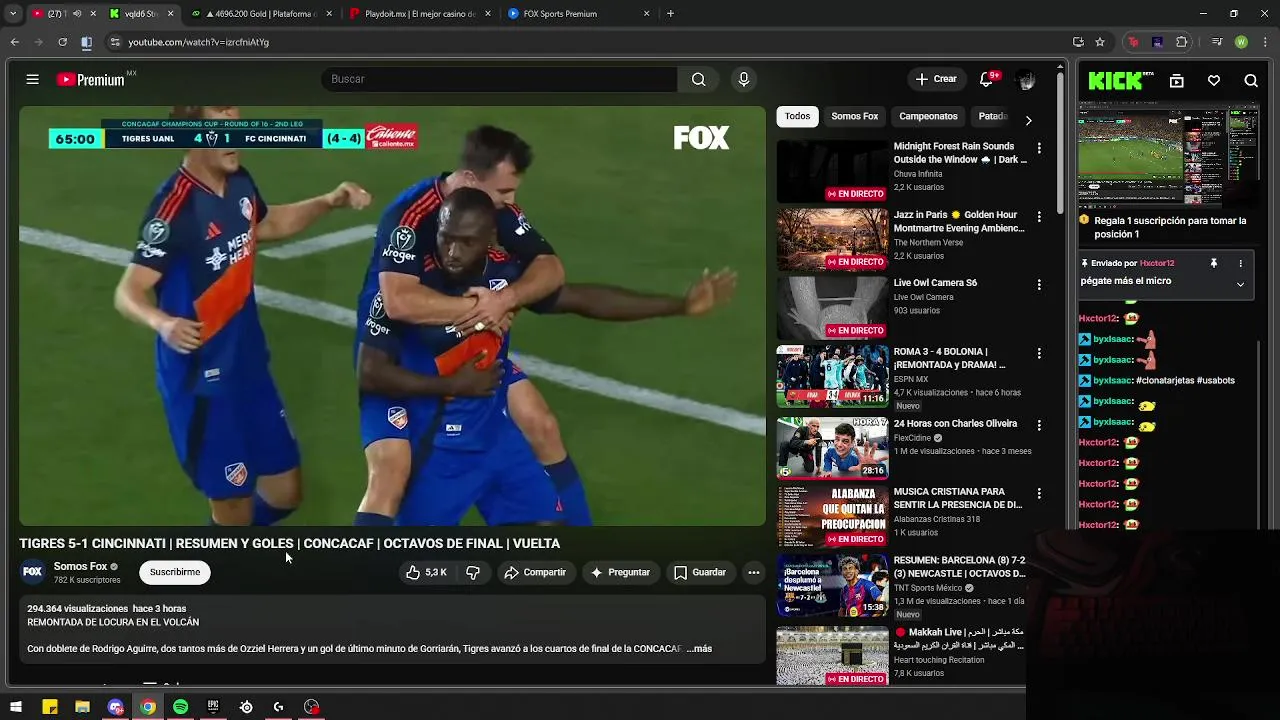Open options for Live Owl Camera S6
The width and height of the screenshot is (1280, 720).
[1039, 284]
